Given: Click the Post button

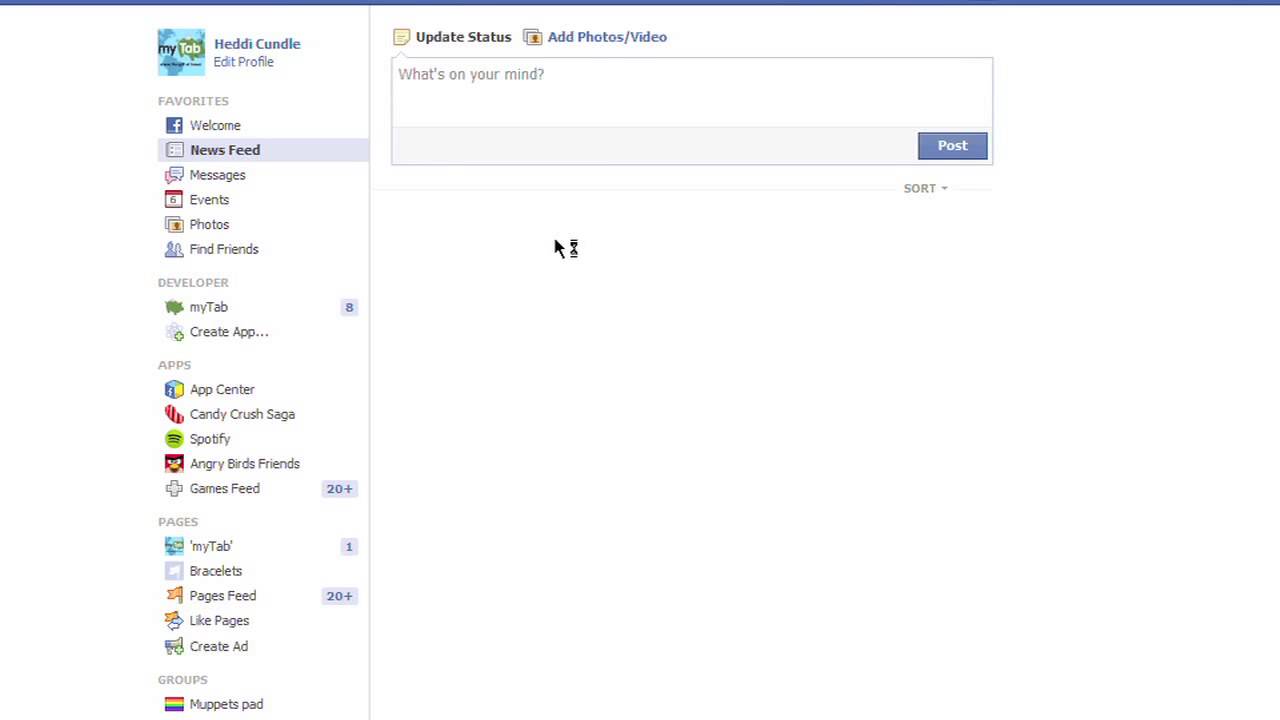Looking at the screenshot, I should tap(952, 146).
